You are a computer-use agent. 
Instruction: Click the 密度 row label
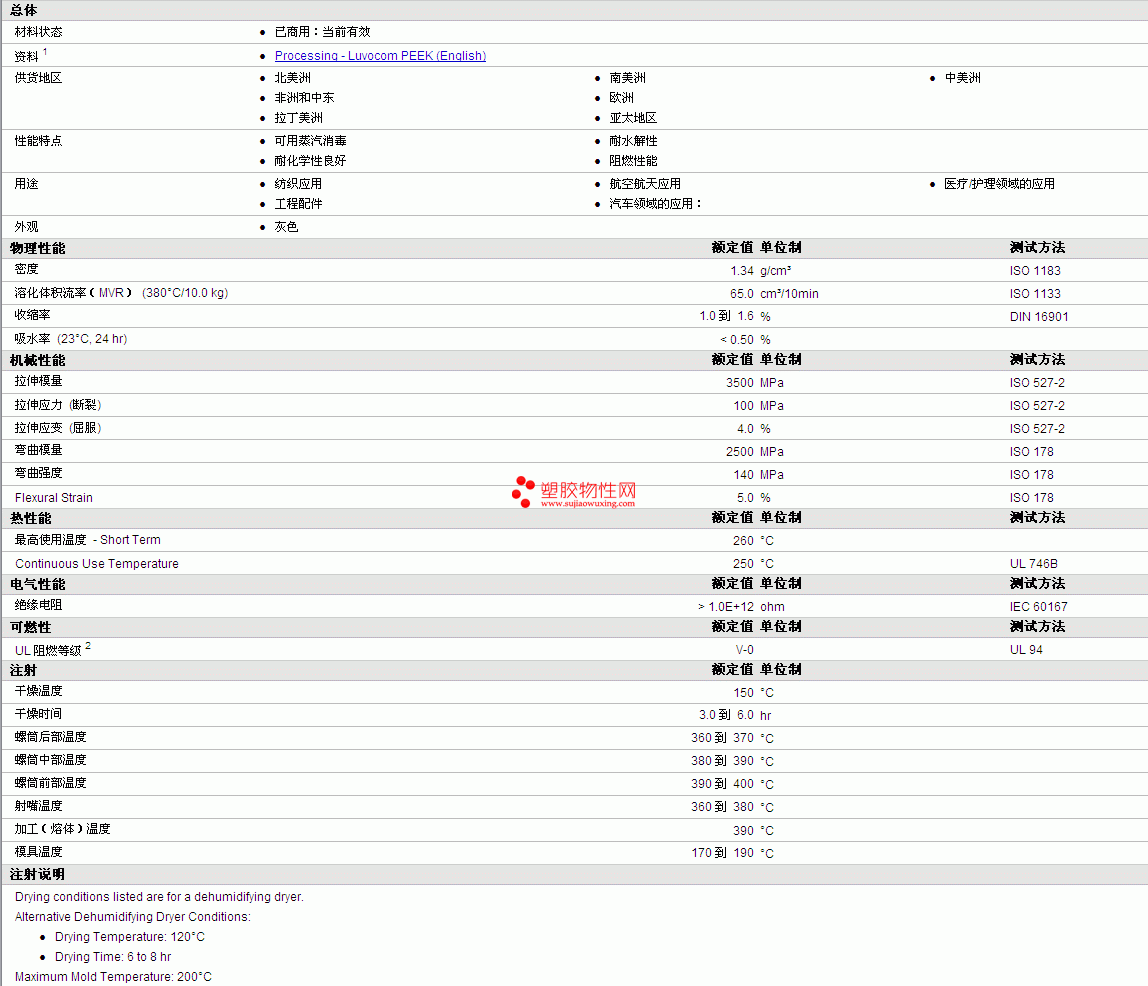click(x=26, y=269)
